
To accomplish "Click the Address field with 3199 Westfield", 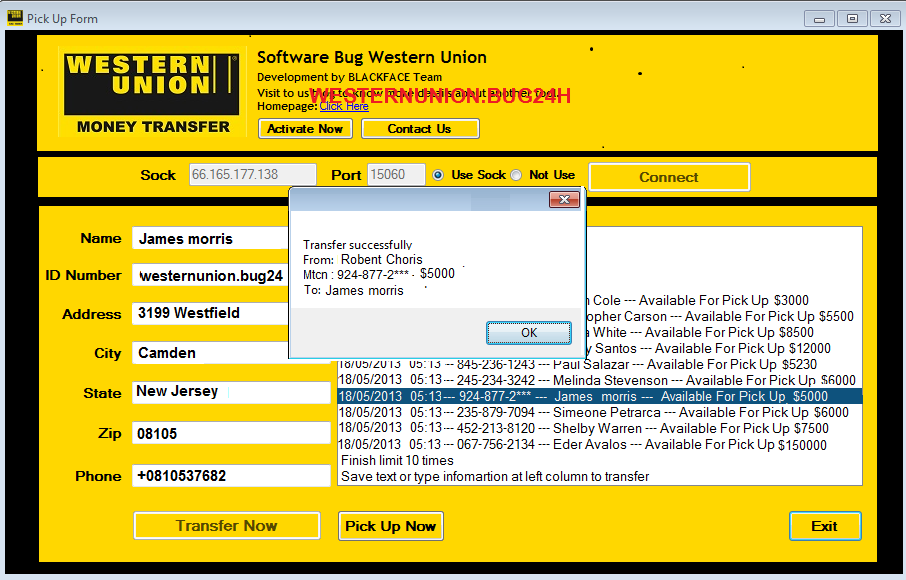I will 210,313.
